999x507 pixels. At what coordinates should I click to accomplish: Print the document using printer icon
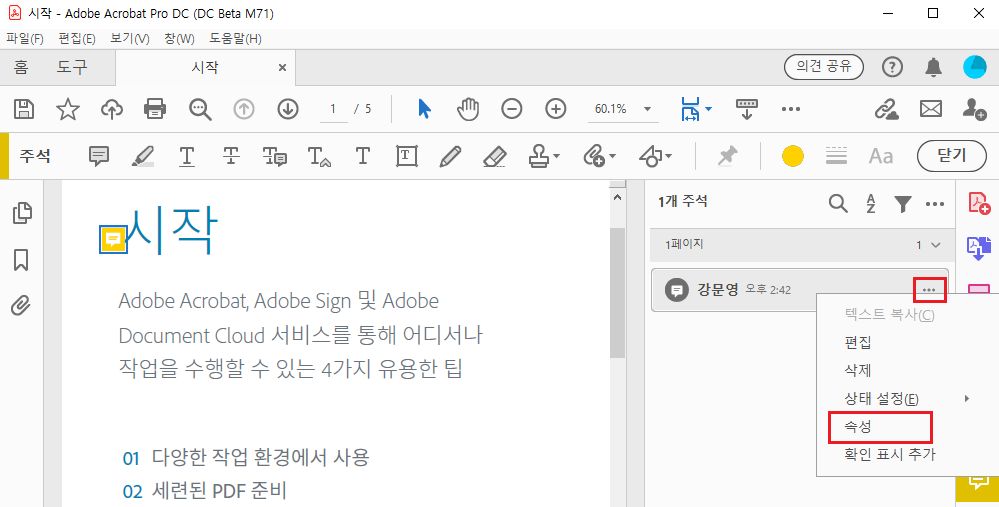155,109
